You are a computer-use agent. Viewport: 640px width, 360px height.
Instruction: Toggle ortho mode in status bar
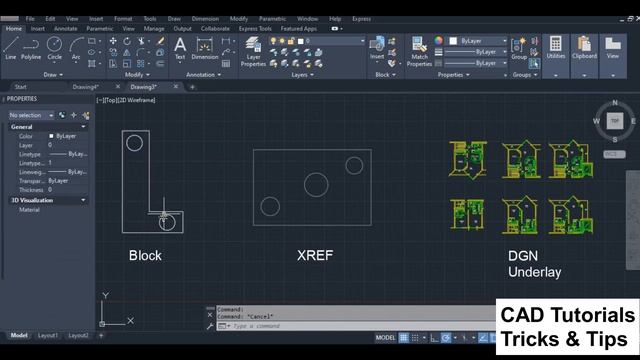coord(434,338)
